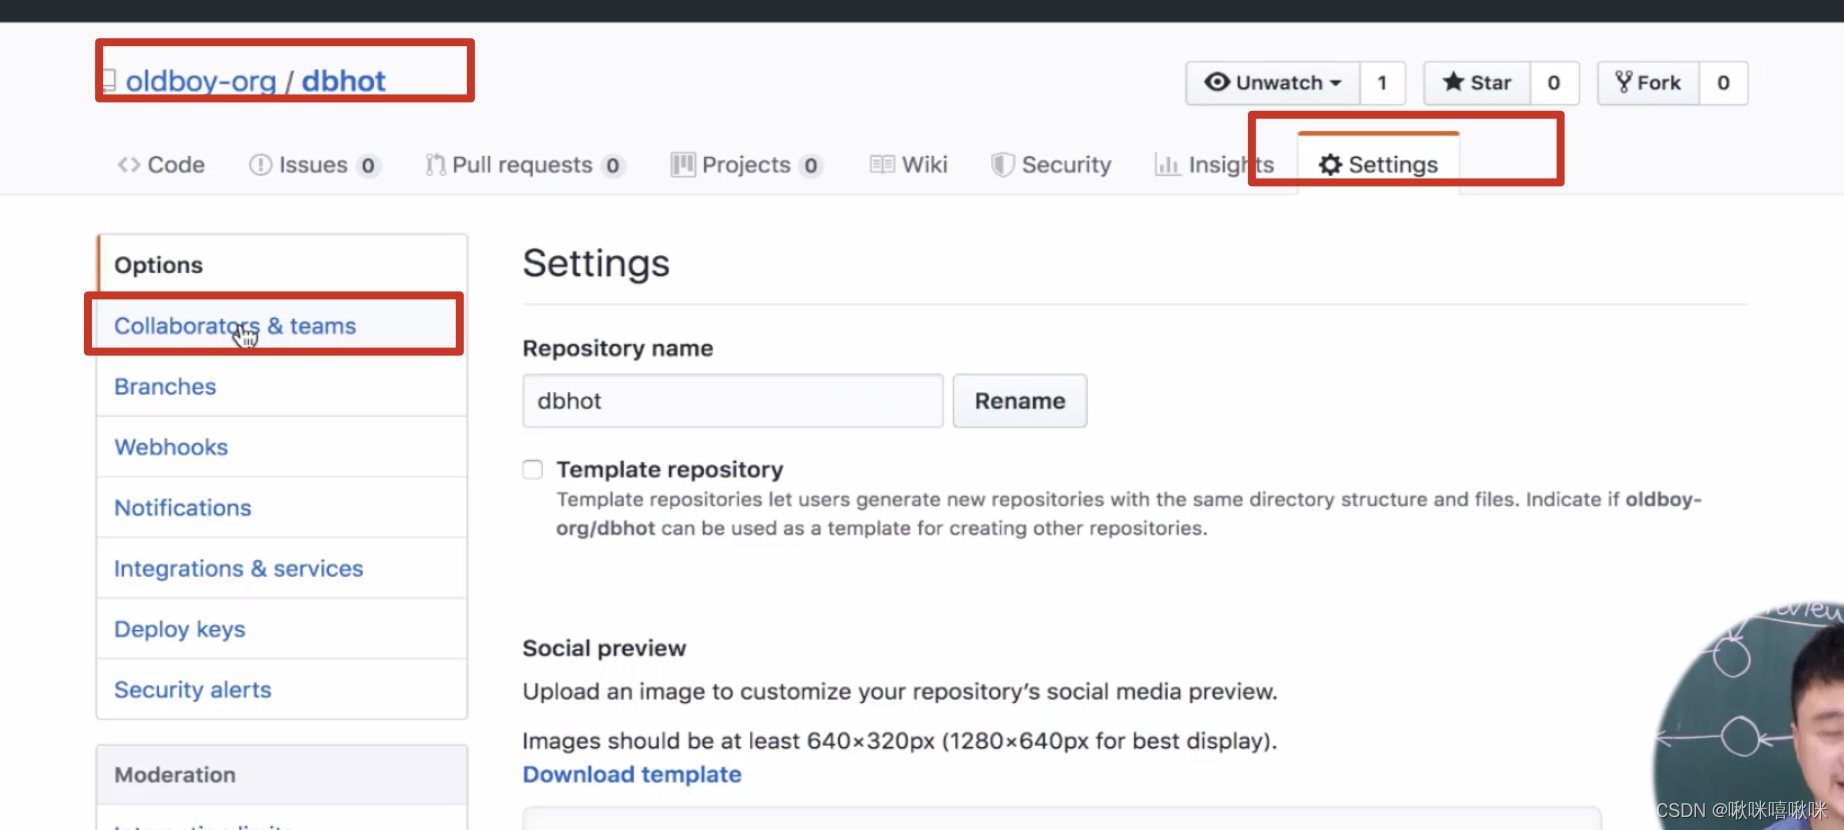Viewport: 1844px width, 830px height.
Task: Click the Pull requests branch icon
Action: [x=435, y=165]
